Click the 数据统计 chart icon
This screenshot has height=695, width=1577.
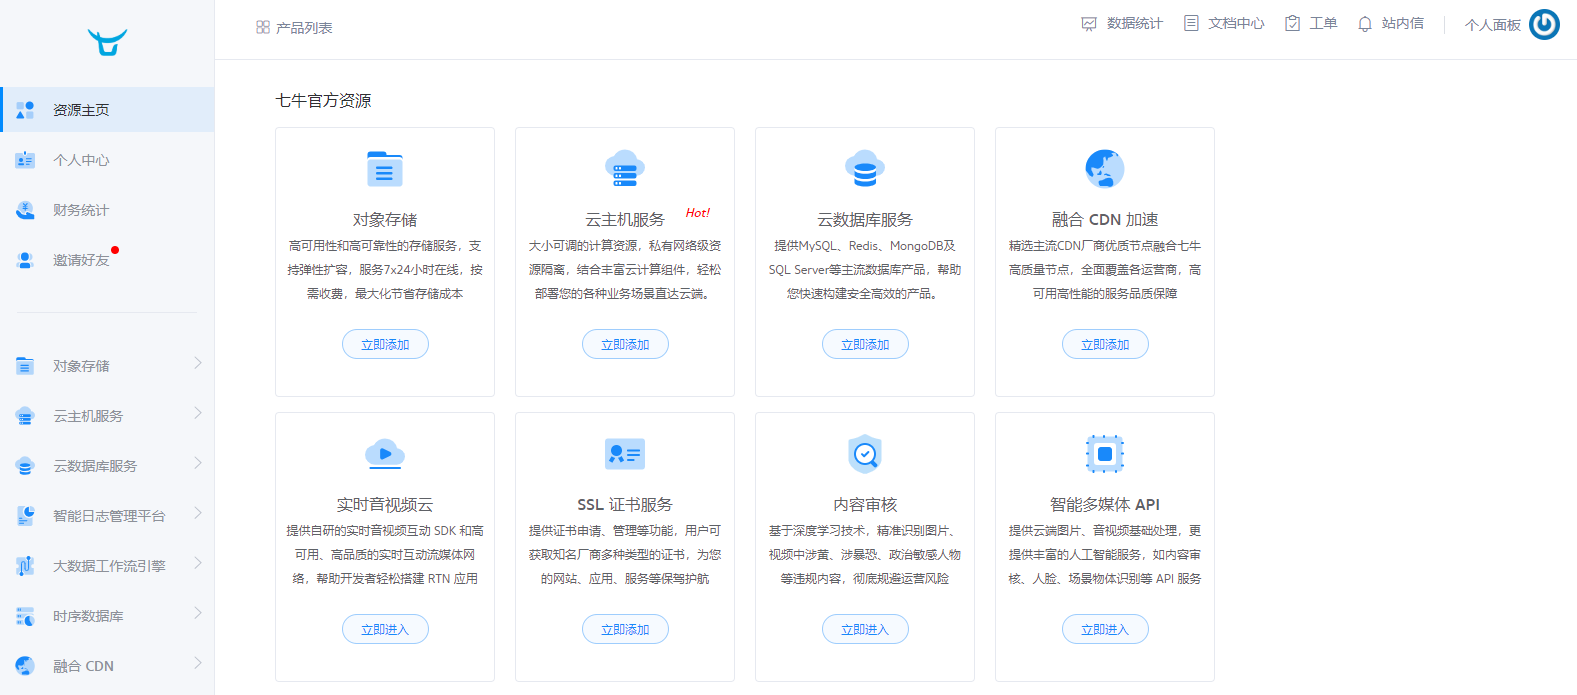point(1089,24)
